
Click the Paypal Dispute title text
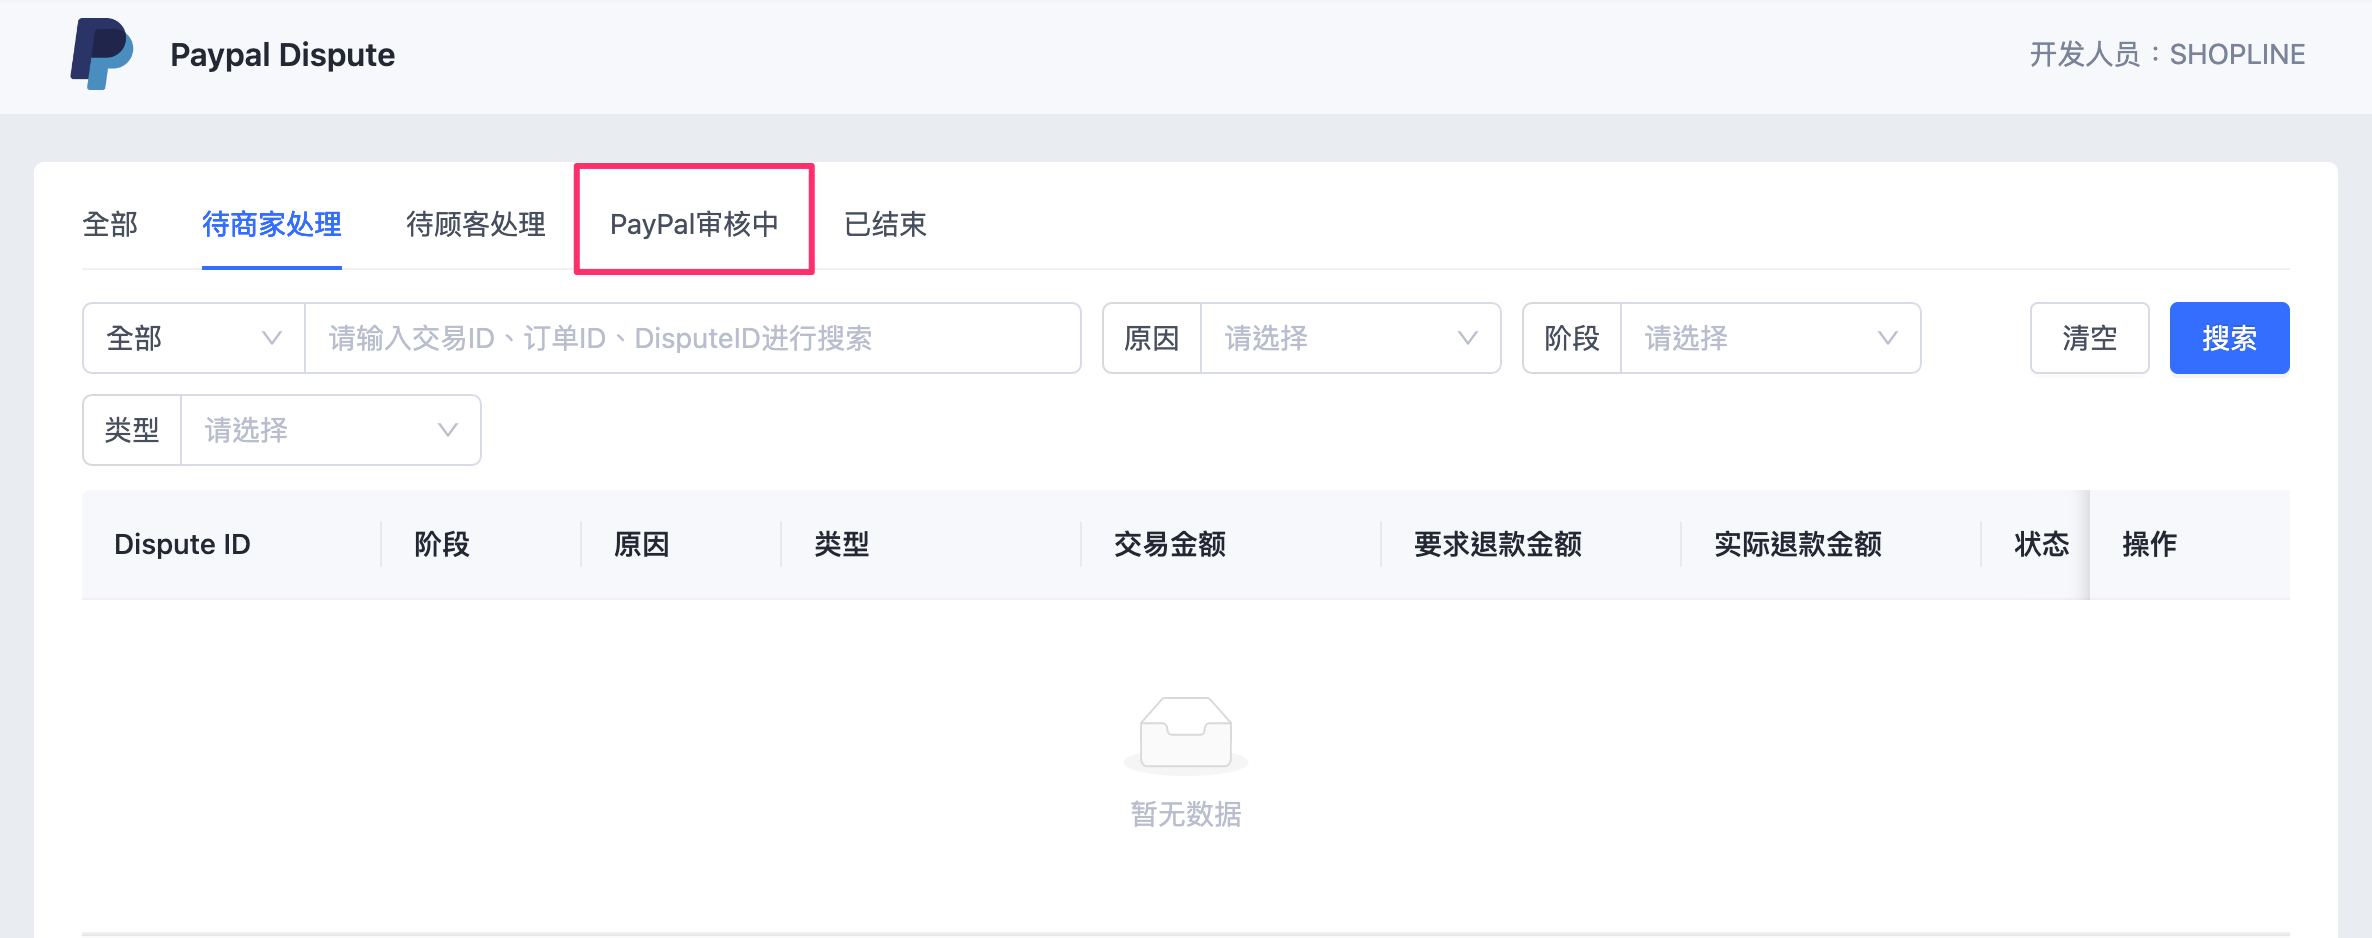pos(283,54)
